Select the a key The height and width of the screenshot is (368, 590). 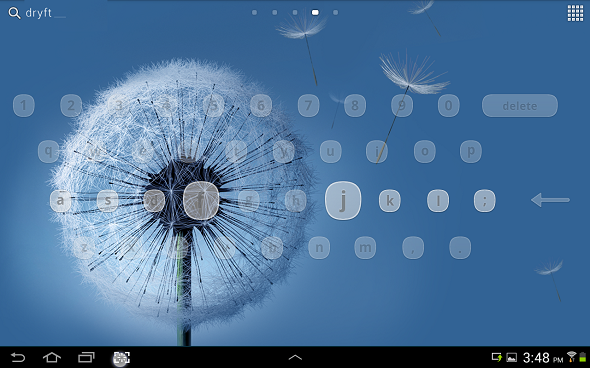click(x=61, y=201)
